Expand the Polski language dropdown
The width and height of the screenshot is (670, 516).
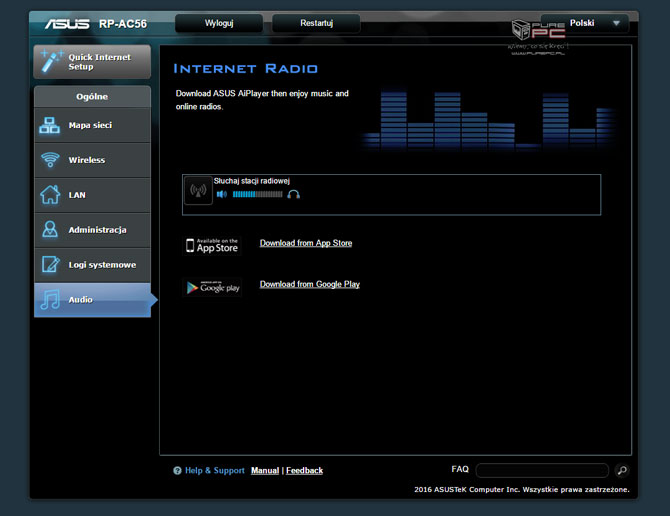pyautogui.click(x=597, y=22)
